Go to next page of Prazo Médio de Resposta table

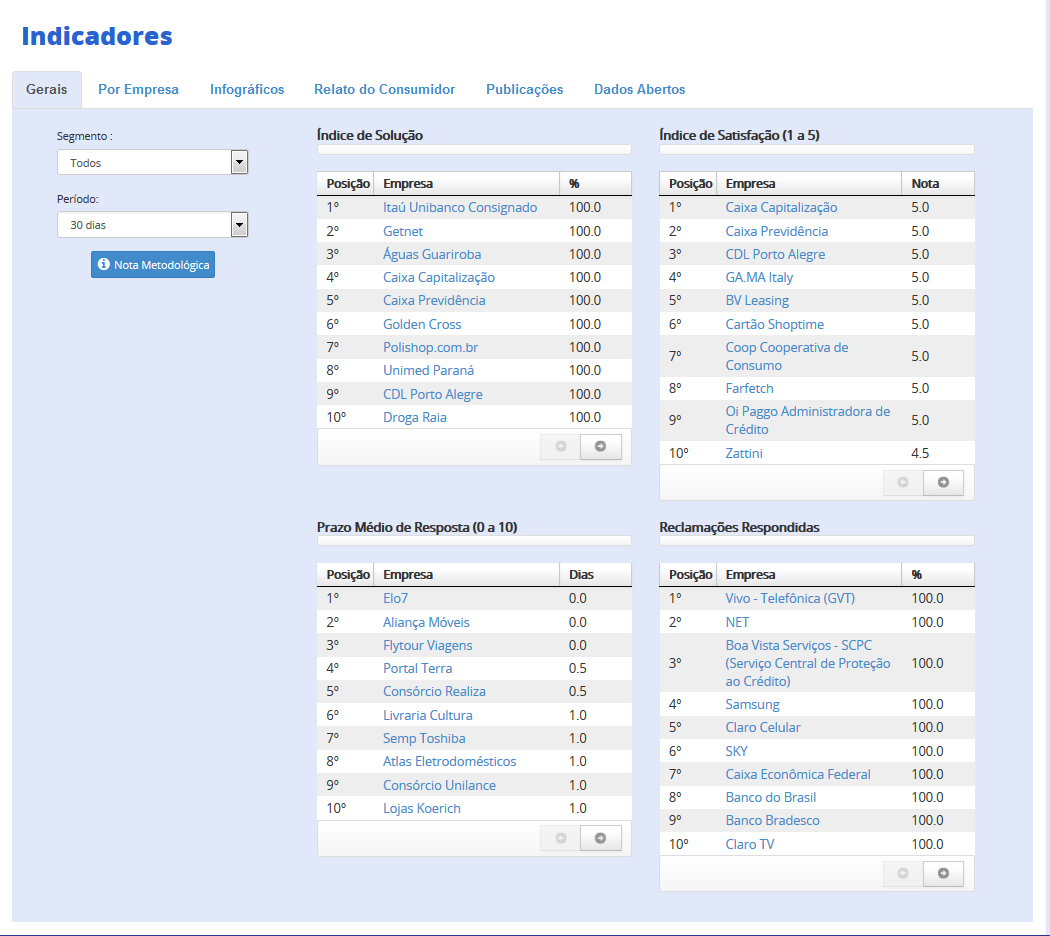point(600,838)
